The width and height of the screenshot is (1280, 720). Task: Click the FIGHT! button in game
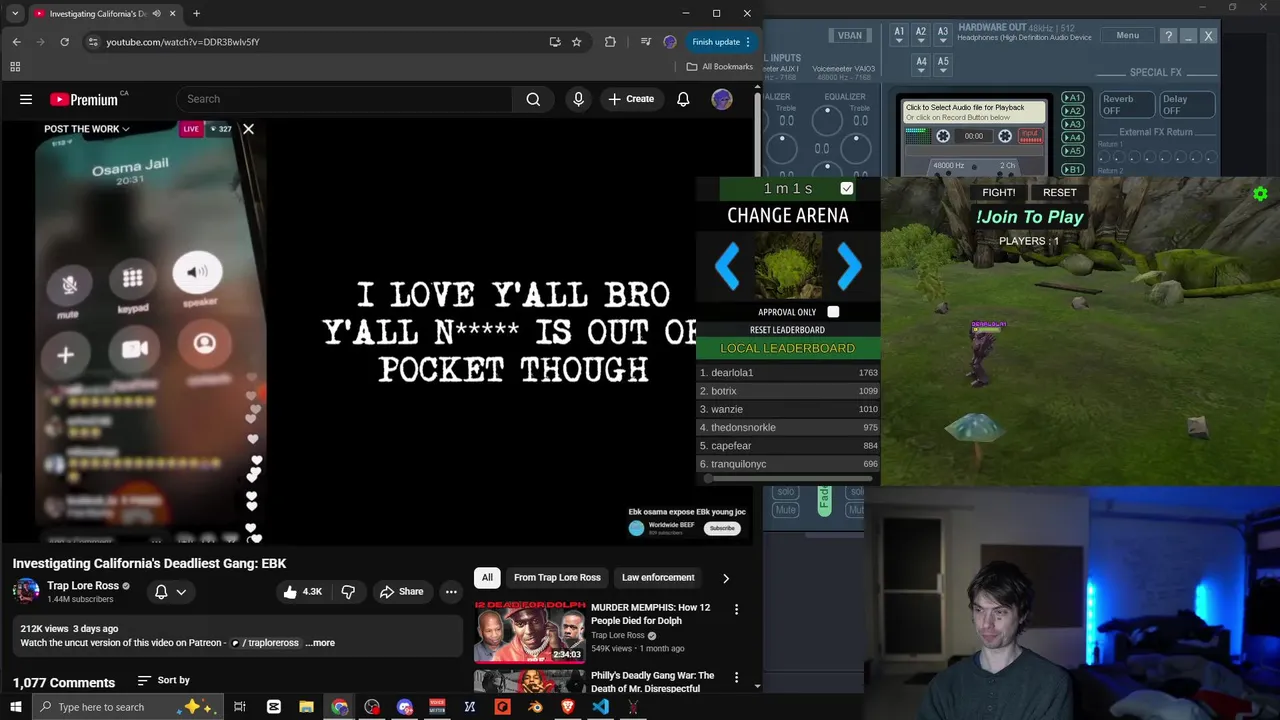point(998,192)
